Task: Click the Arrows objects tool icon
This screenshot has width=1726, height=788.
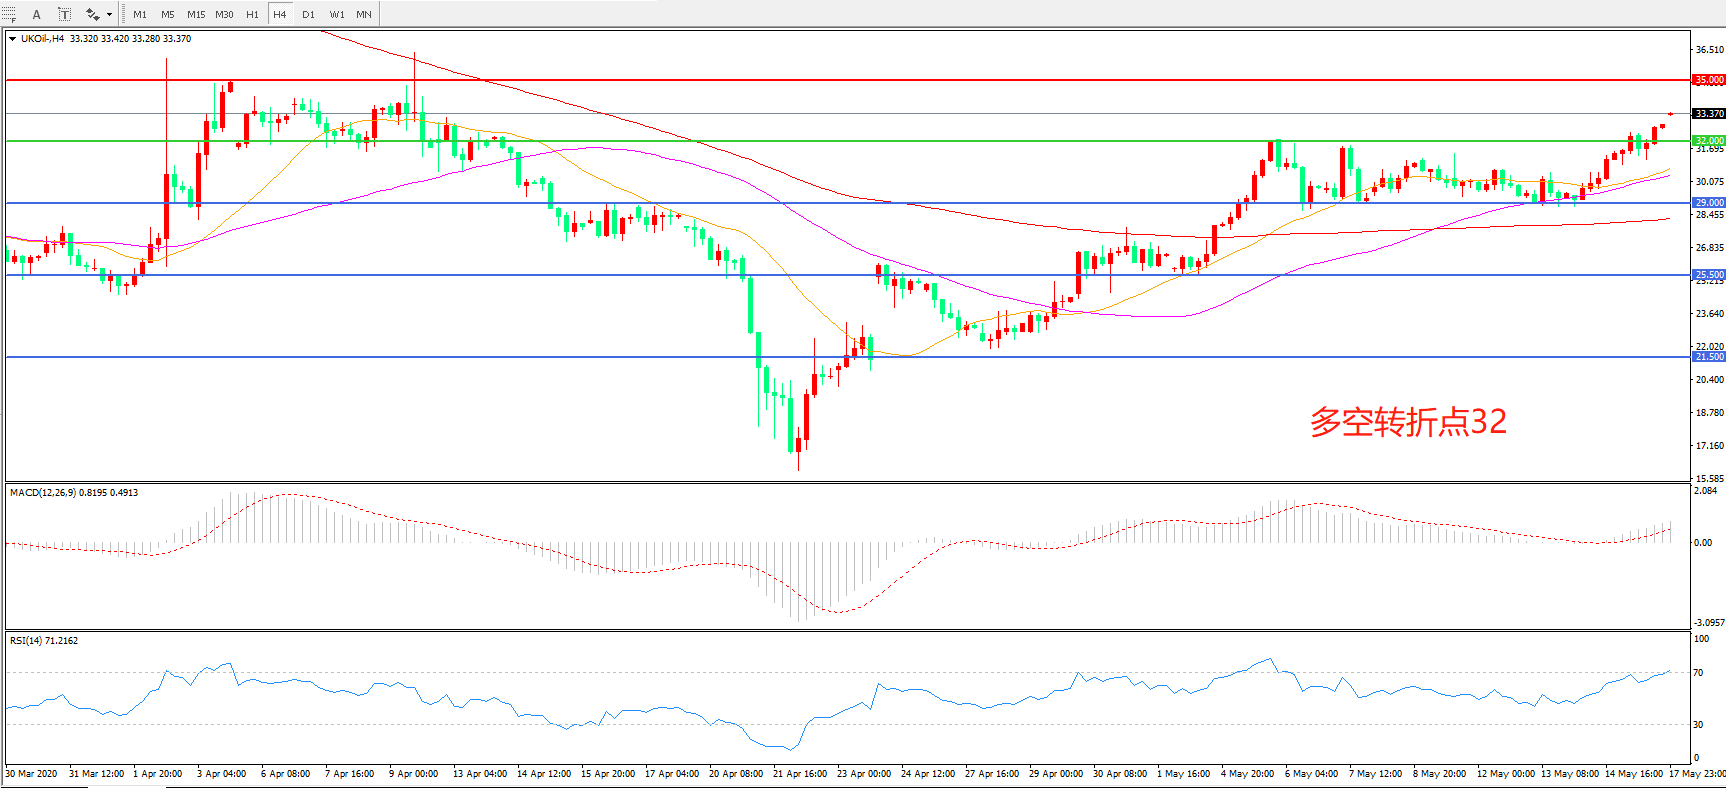Action: [x=92, y=14]
